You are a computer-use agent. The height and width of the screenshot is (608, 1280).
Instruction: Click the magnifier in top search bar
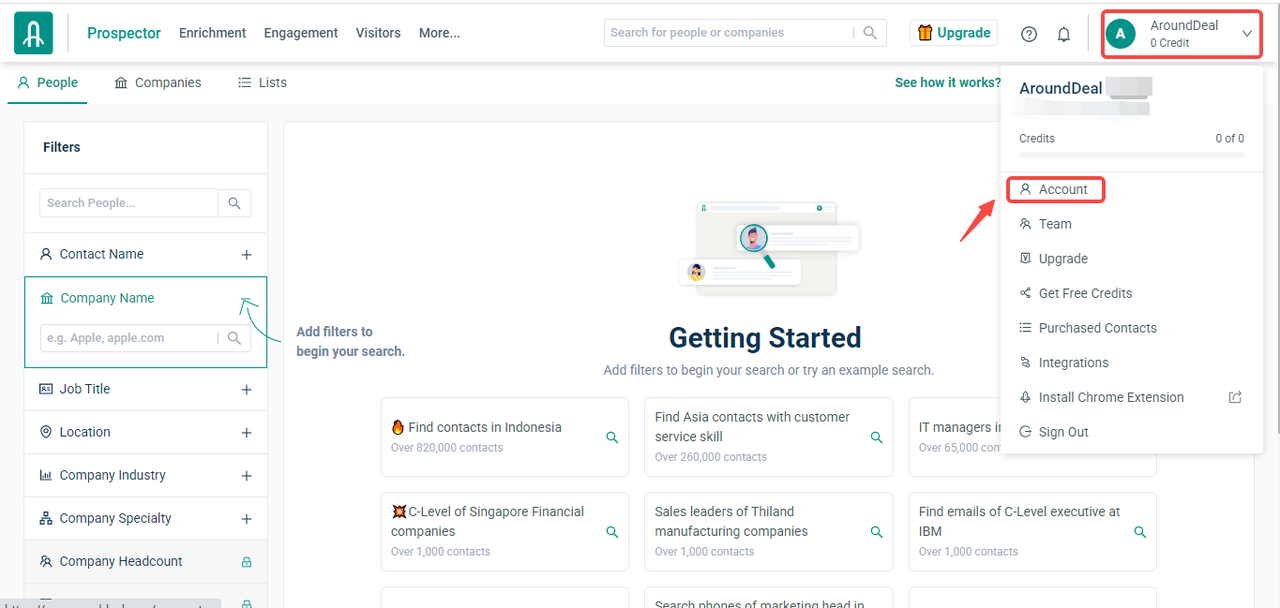[871, 33]
